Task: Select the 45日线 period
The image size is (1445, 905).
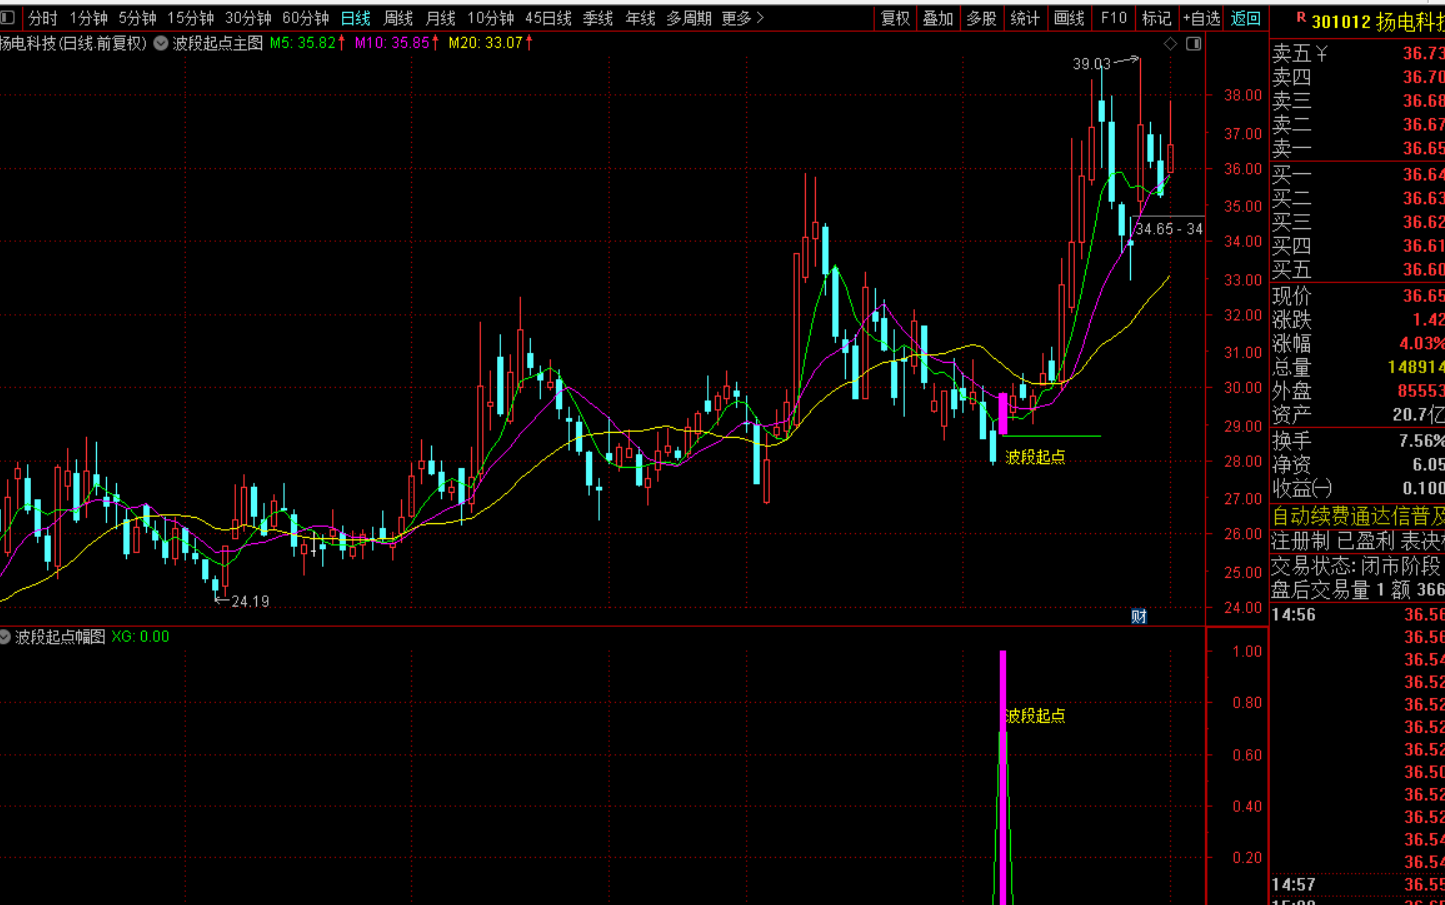Action: coord(548,18)
